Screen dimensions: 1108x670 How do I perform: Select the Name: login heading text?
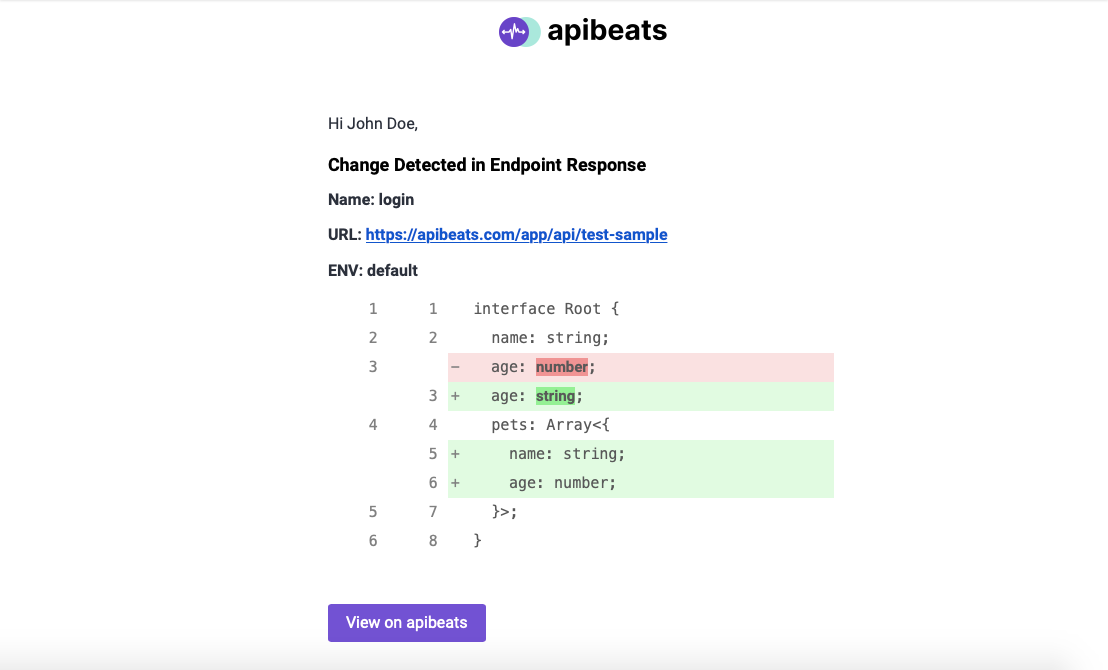pos(370,199)
